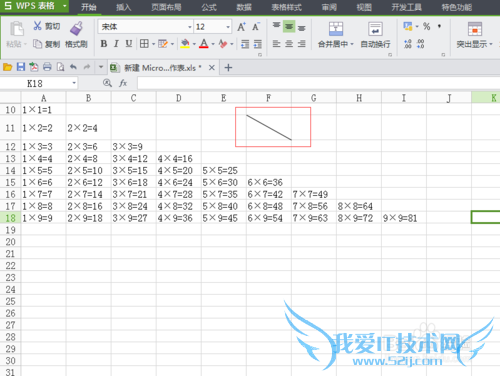Viewport: 500px width, 376px height.
Task: Click the Undo arrow
Action: pyautogui.click(x=73, y=67)
